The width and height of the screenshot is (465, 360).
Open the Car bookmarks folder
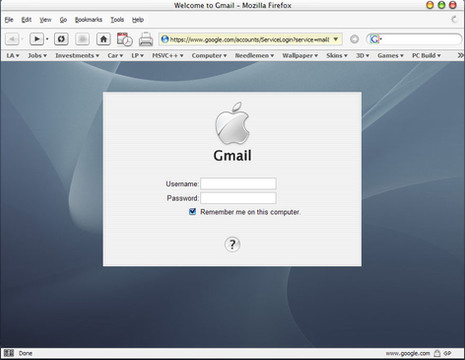[x=115, y=55]
